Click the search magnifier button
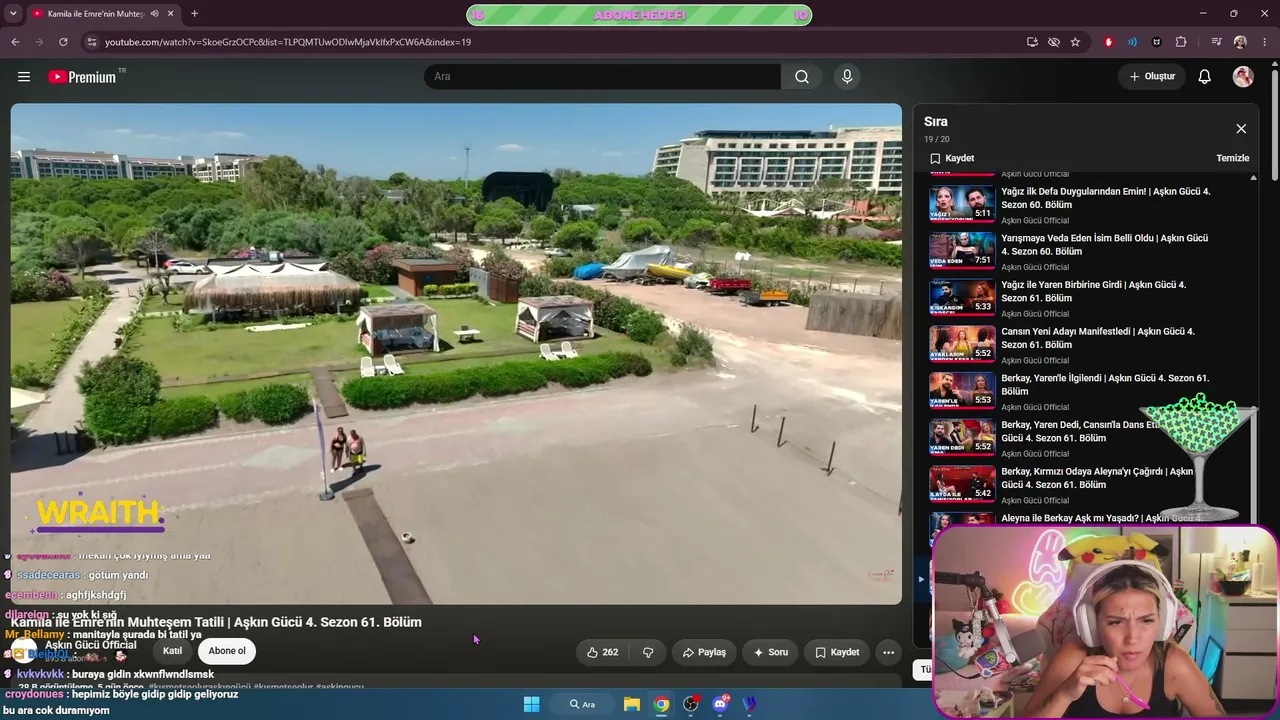 coord(802,77)
